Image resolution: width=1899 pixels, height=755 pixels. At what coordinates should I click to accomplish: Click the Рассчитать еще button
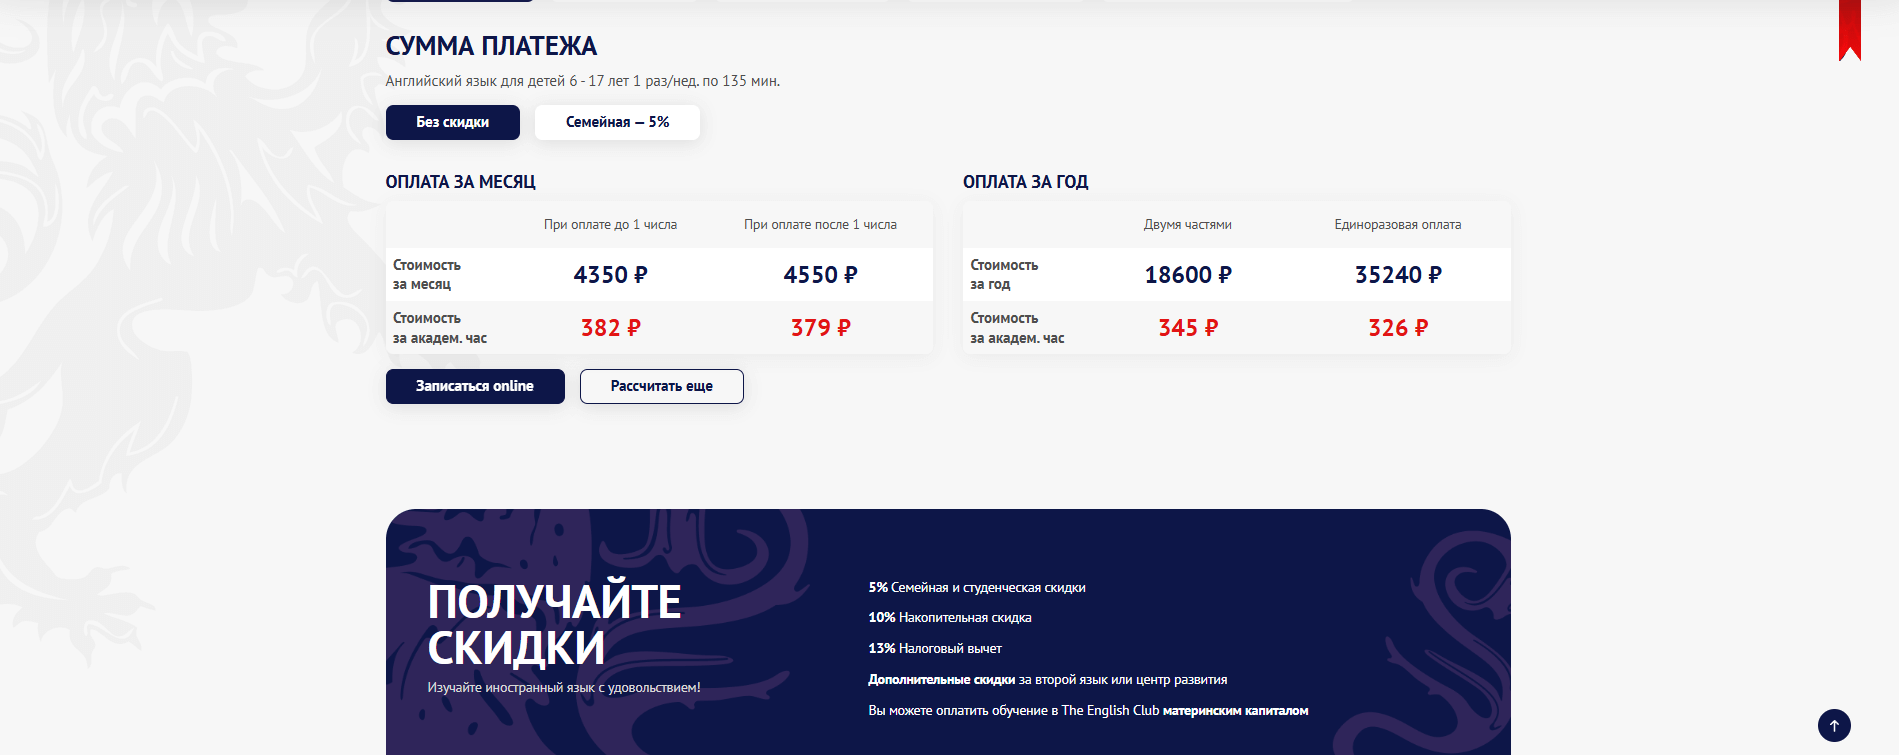[x=661, y=386]
